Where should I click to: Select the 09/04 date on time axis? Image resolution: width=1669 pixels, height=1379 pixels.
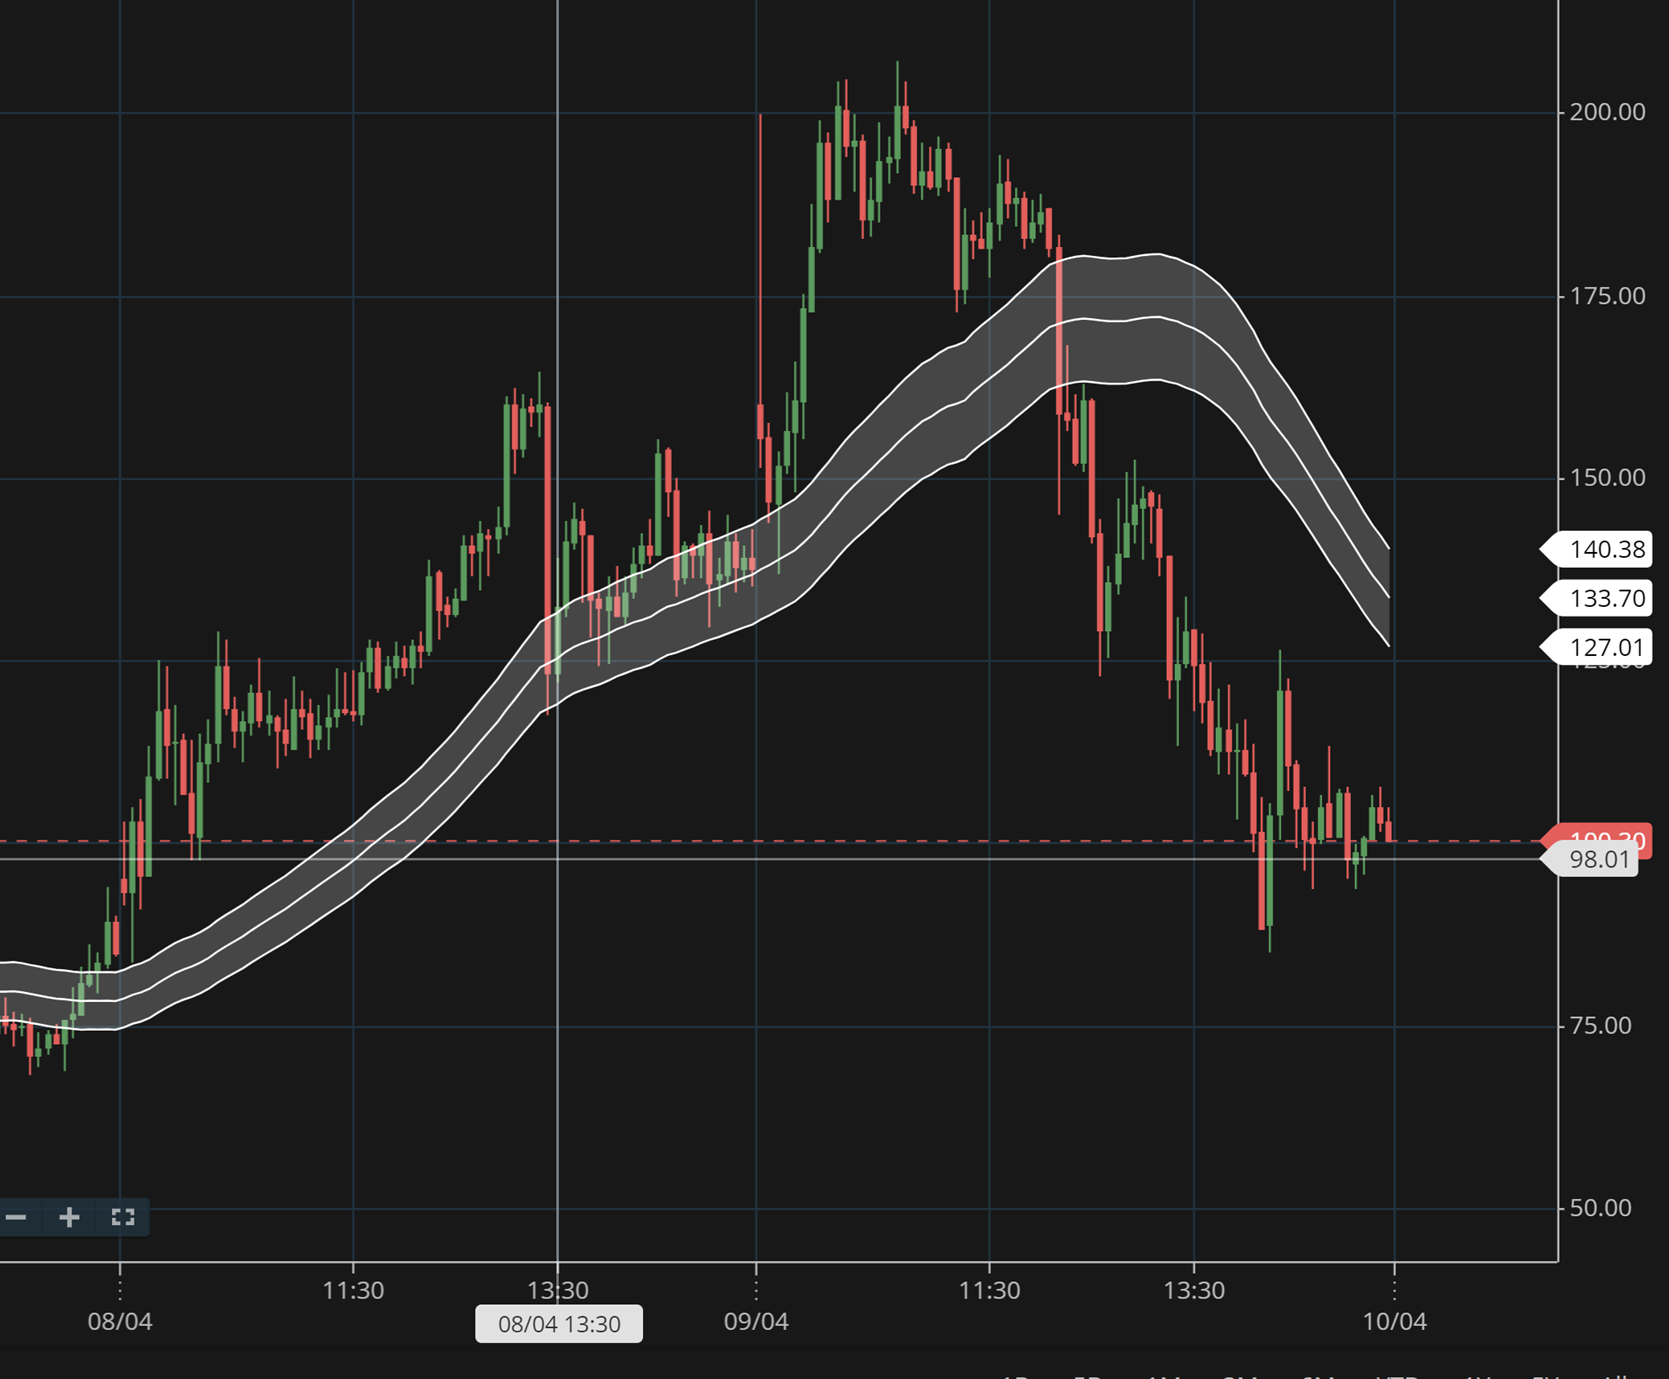pos(756,1321)
